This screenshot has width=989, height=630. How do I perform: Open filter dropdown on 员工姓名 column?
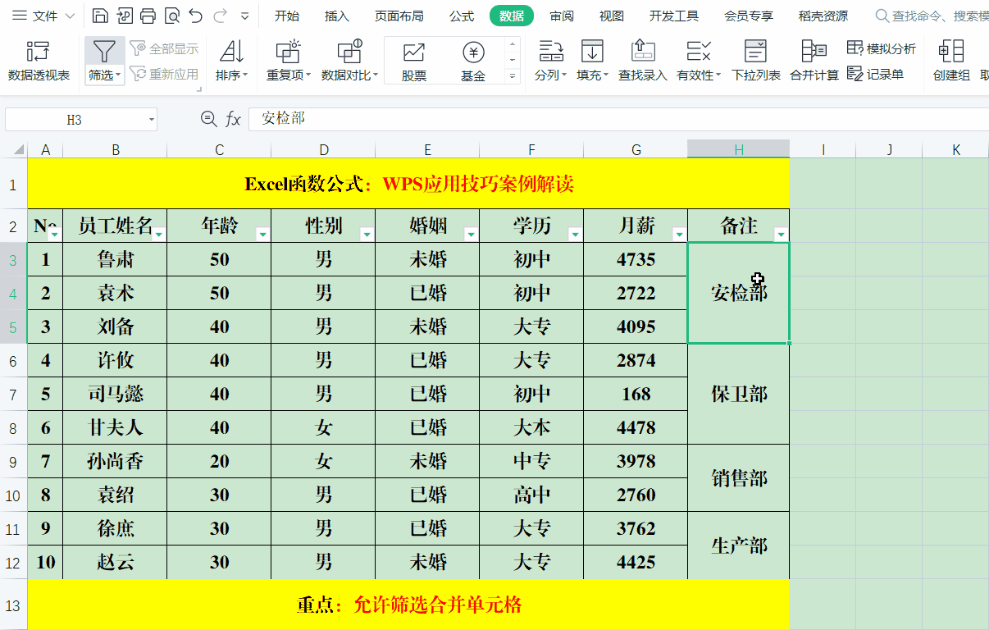coord(159,234)
